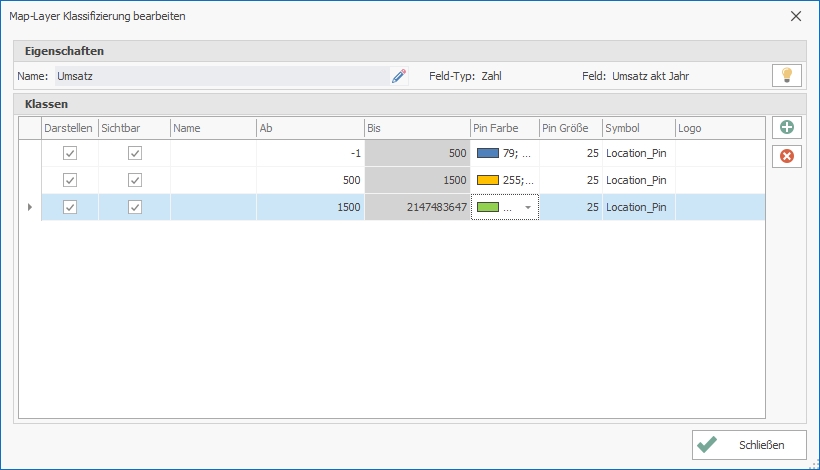Screen dimensions: 820x470
Task: Uncheck Darstellen in the selected third row
Action: click(70, 207)
